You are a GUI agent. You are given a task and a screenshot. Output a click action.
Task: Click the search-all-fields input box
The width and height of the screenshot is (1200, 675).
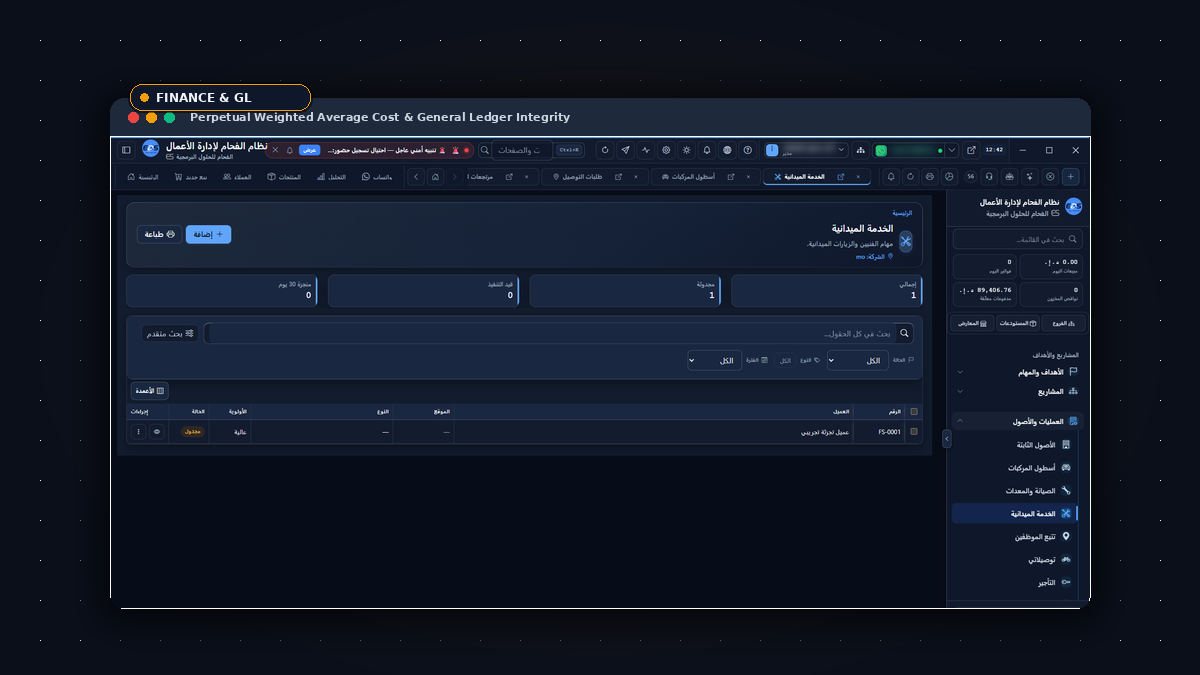click(560, 333)
